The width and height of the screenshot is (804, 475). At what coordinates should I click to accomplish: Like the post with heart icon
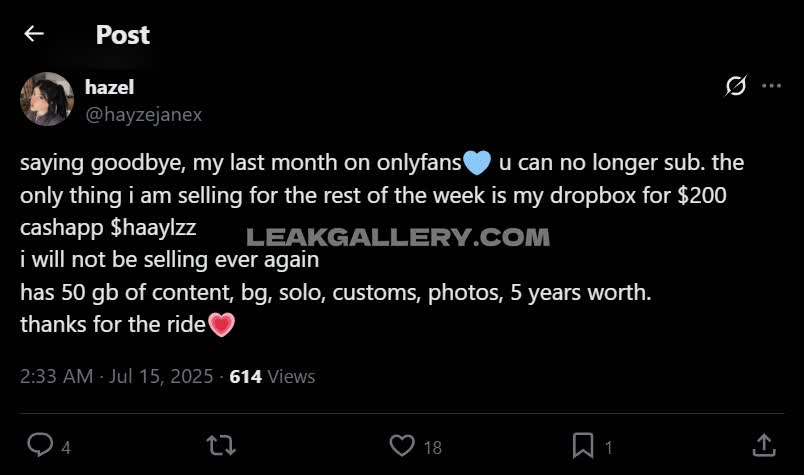pyautogui.click(x=401, y=445)
